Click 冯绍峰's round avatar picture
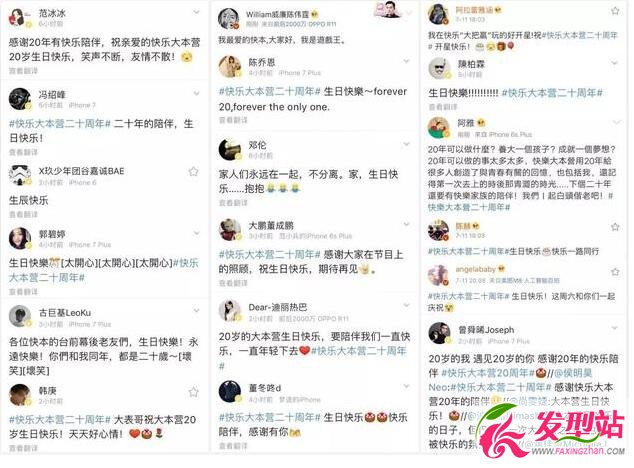Image resolution: width=634 pixels, height=468 pixels. (x=19, y=99)
